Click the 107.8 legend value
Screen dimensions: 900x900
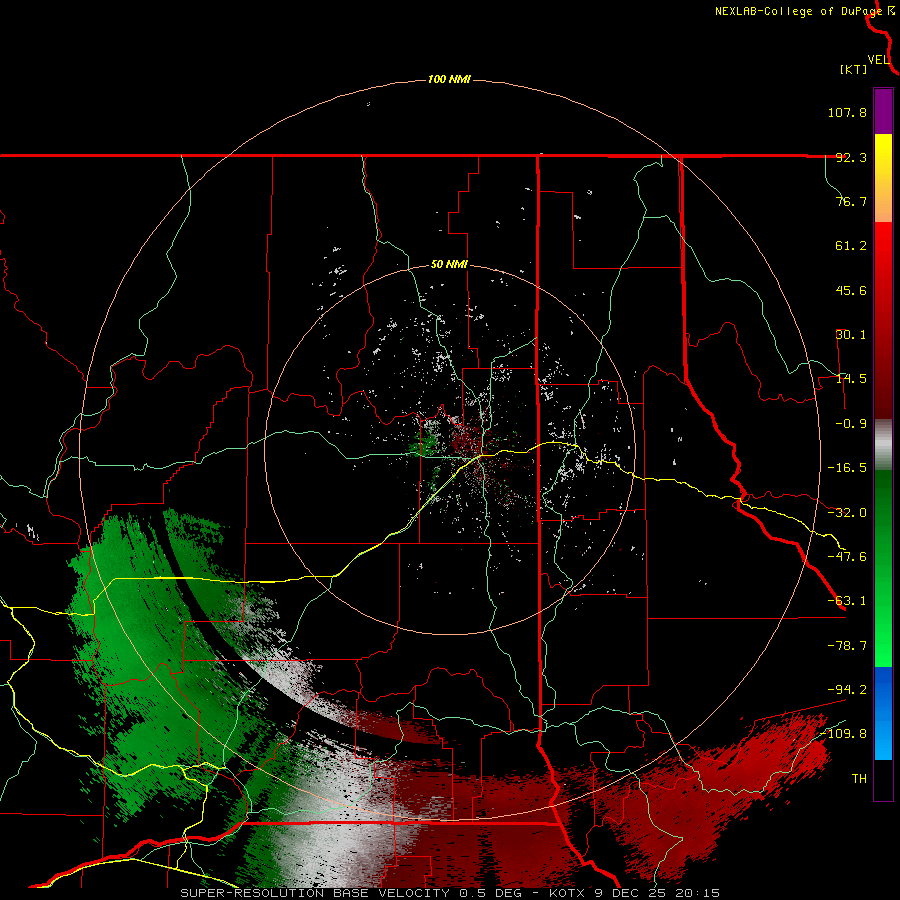(x=847, y=112)
